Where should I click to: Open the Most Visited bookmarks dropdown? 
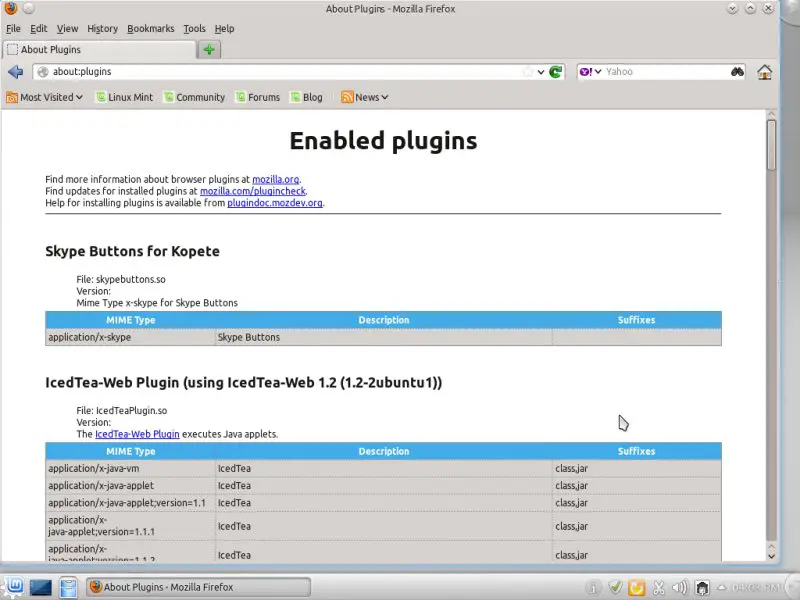[44, 97]
